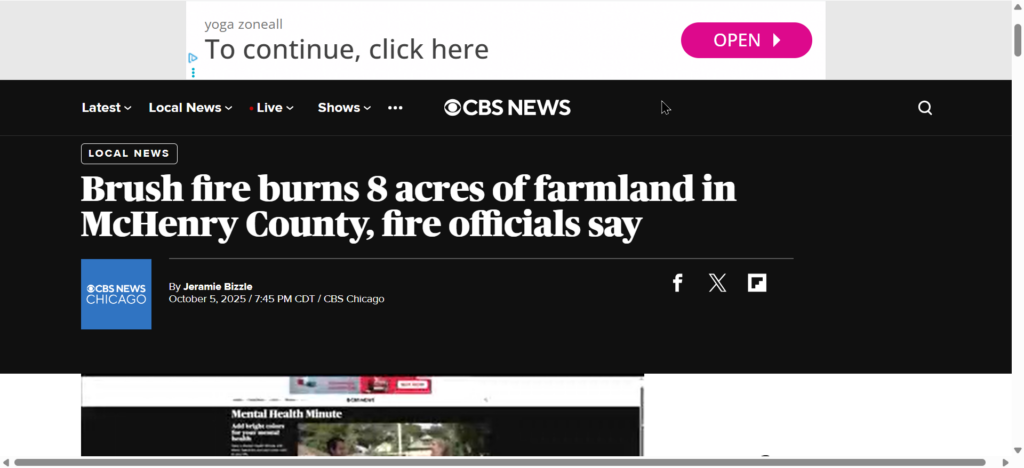Screen dimensions: 1024x468
Task: Click the CBS News Chicago logo tile
Action: click(x=116, y=294)
